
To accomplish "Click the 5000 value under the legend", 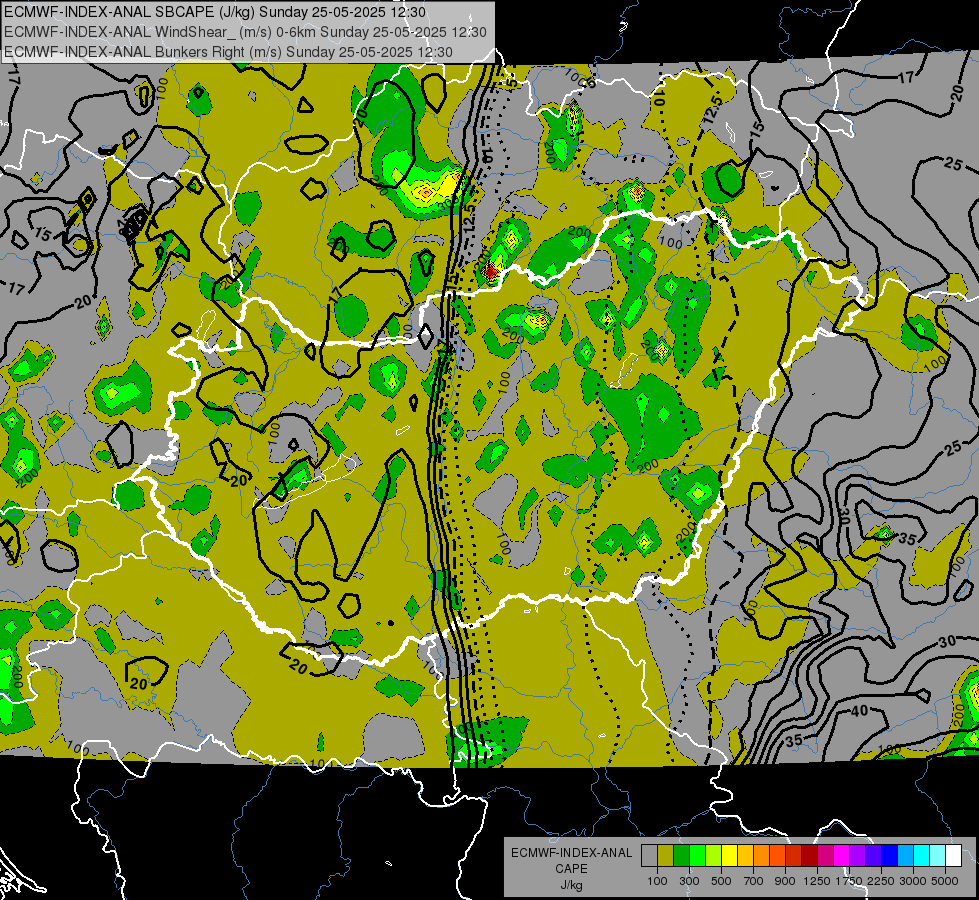I will (945, 881).
